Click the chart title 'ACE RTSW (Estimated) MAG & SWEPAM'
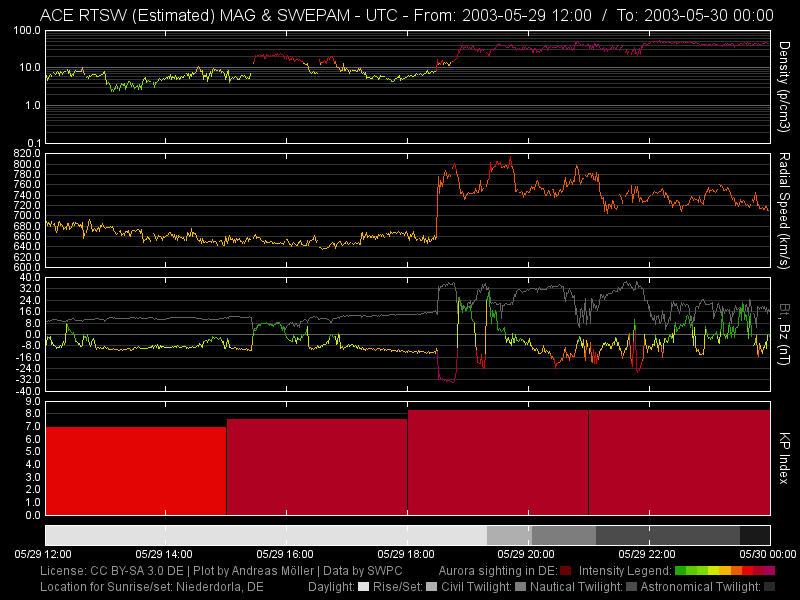The height and width of the screenshot is (600, 800). (195, 15)
